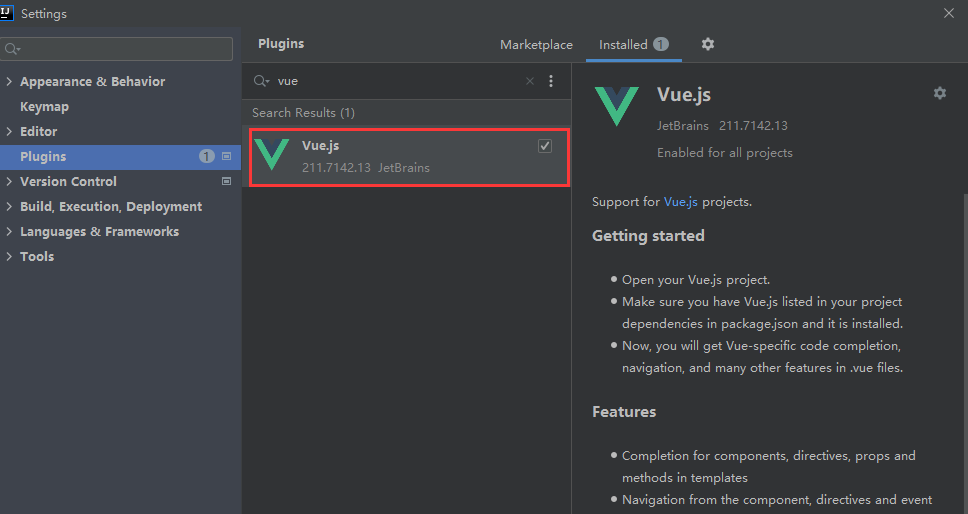The image size is (968, 514).
Task: Open the Vue.js hyperlink in description
Action: click(x=681, y=201)
